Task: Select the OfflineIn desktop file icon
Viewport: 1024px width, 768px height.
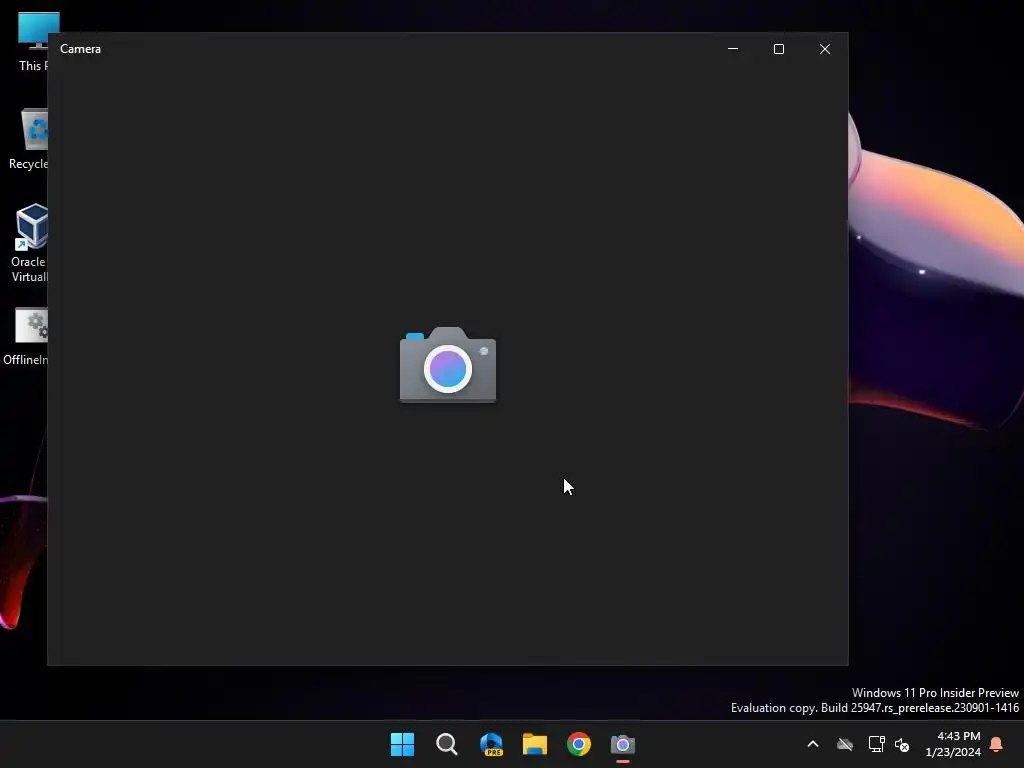Action: (26, 337)
